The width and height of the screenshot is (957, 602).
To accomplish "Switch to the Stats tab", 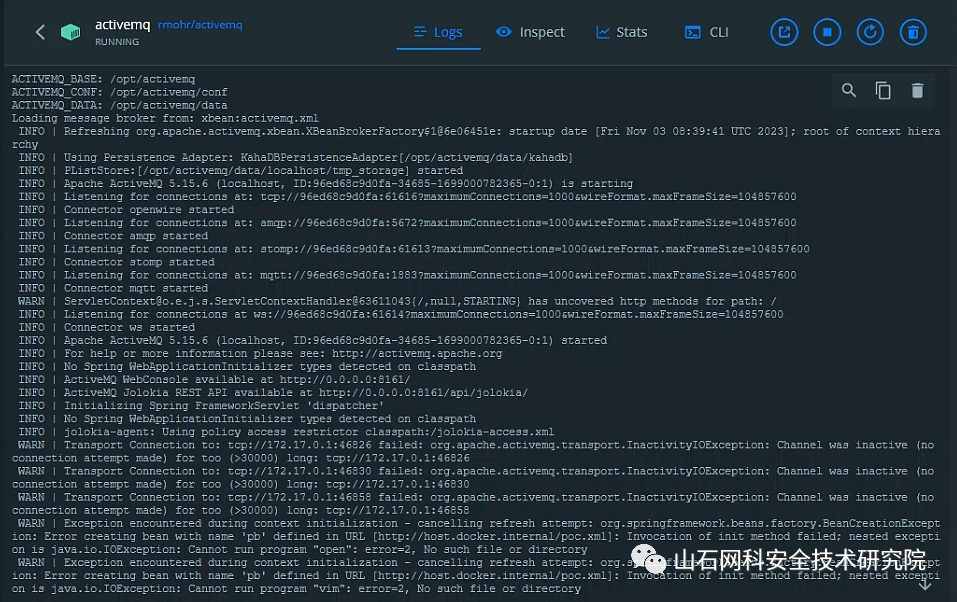I will coord(621,32).
